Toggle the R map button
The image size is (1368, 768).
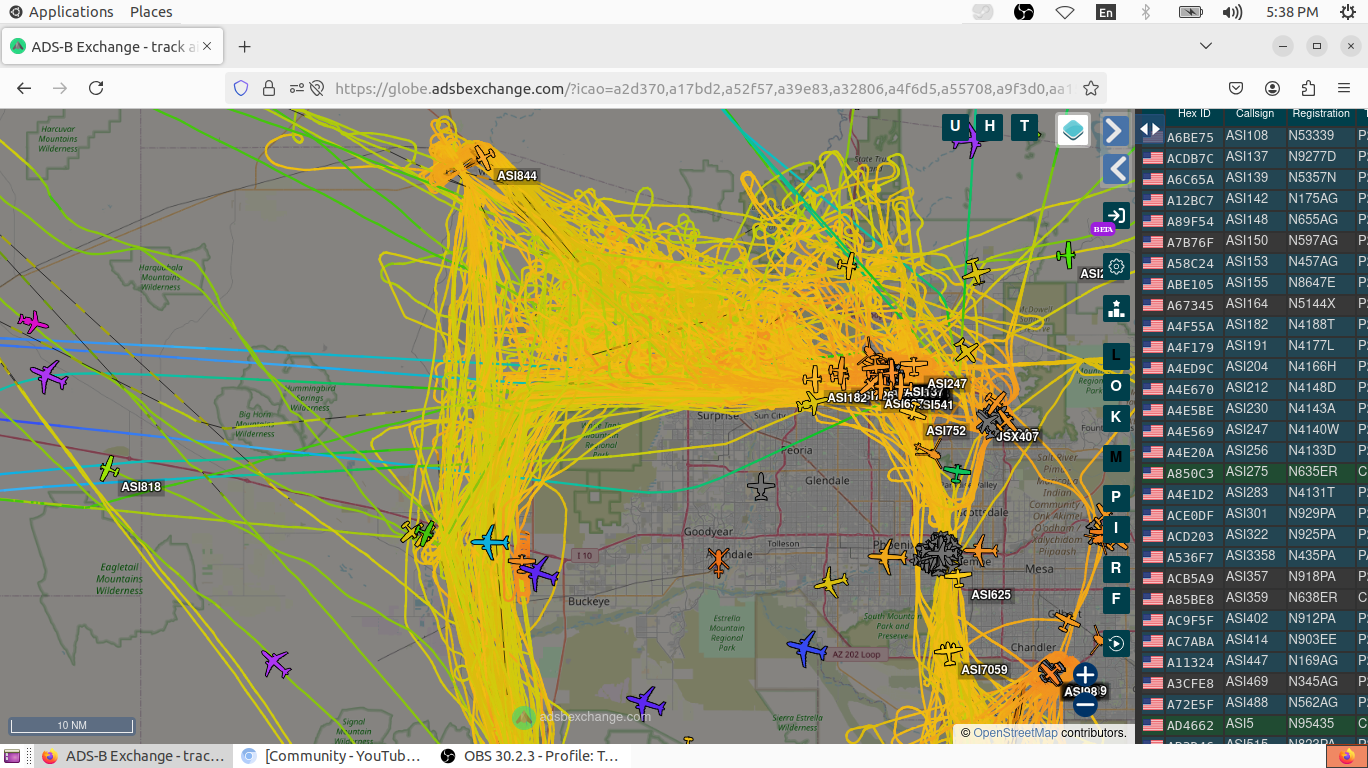[1116, 568]
